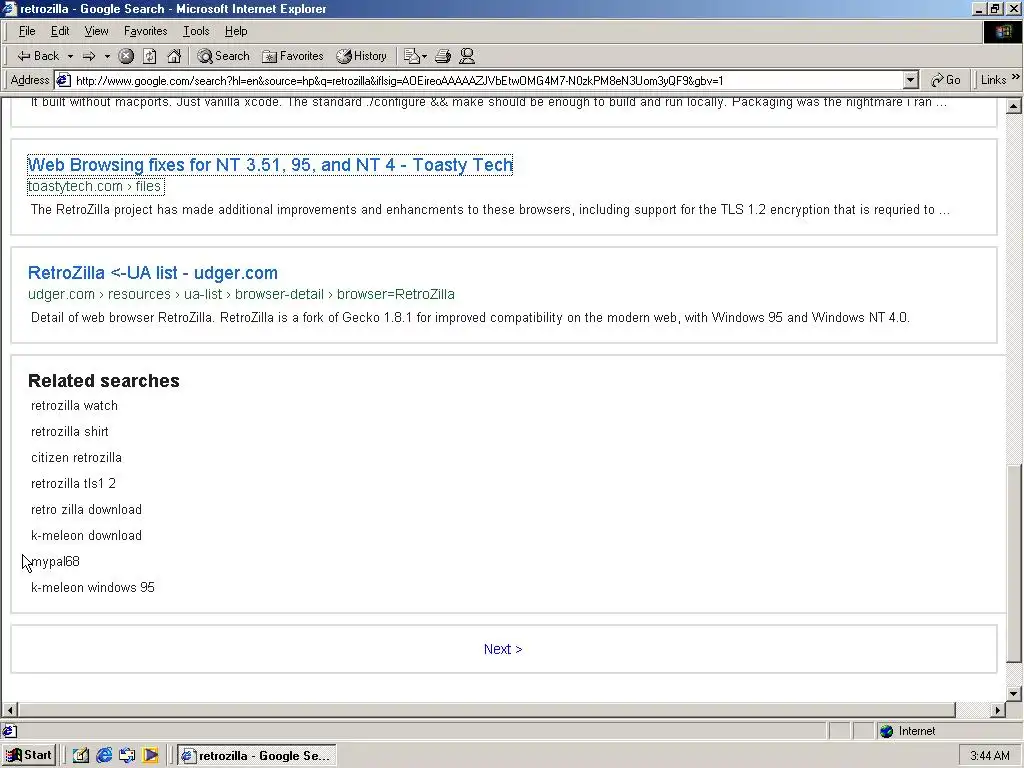Select related search k-meleon download
The image size is (1024, 768).
pos(86,536)
